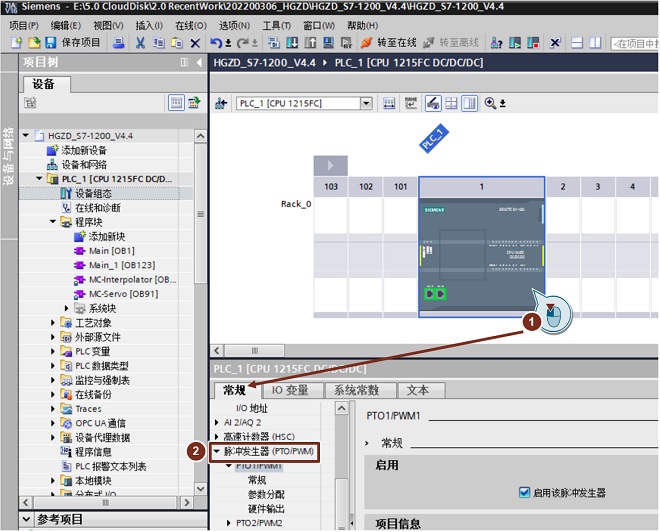
Task: Expand 高速计数器 (HSC) node
Action: pyautogui.click(x=217, y=437)
